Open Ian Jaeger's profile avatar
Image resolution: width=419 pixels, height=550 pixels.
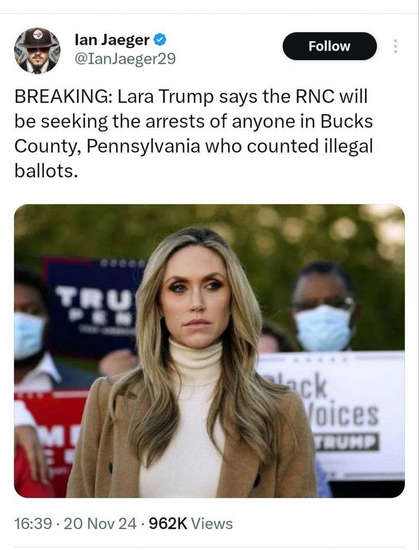pos(37,51)
